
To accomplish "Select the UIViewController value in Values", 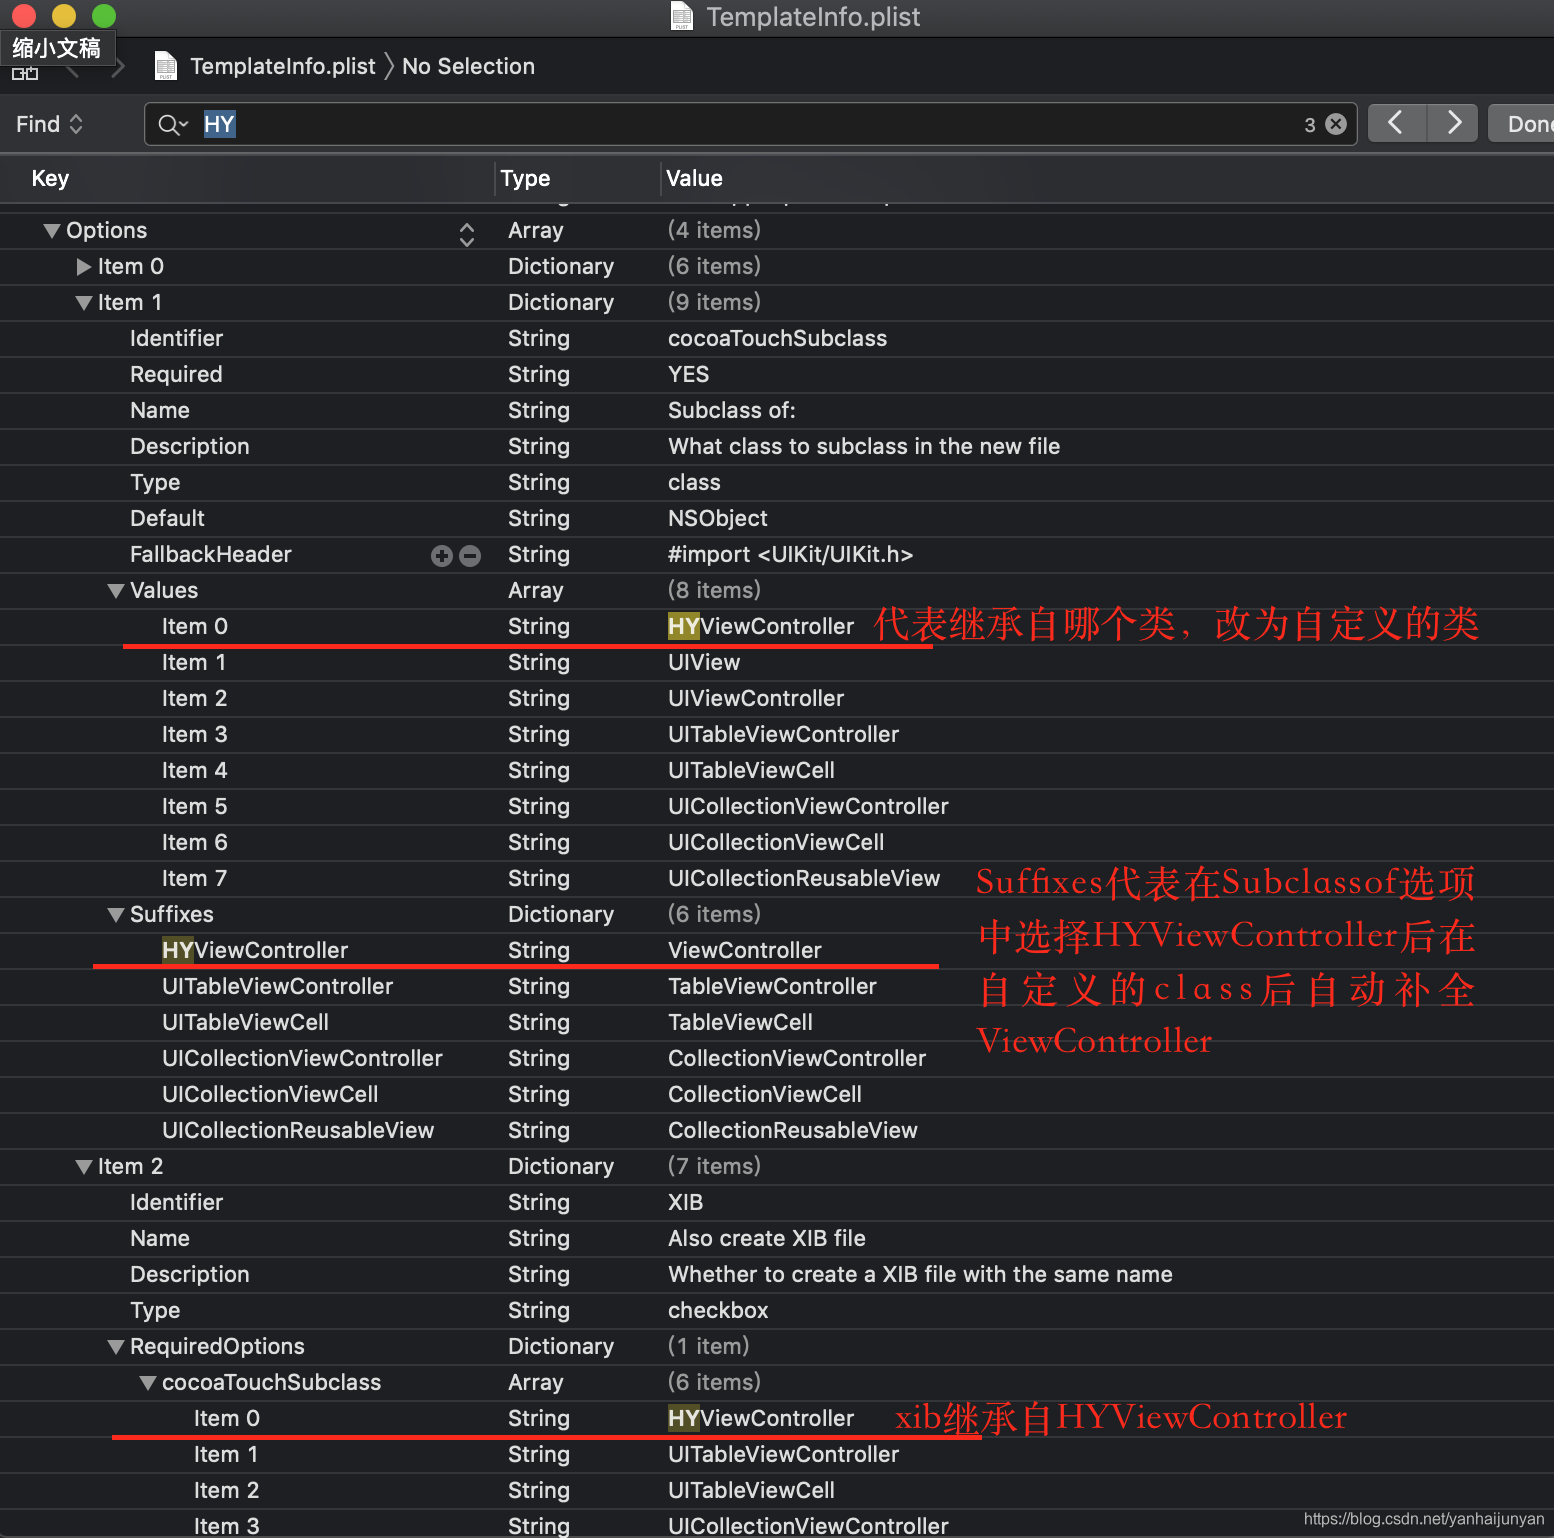I will click(755, 699).
